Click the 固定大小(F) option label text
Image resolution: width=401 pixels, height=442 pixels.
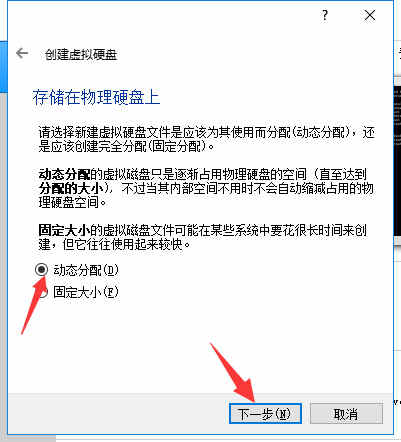pos(86,292)
